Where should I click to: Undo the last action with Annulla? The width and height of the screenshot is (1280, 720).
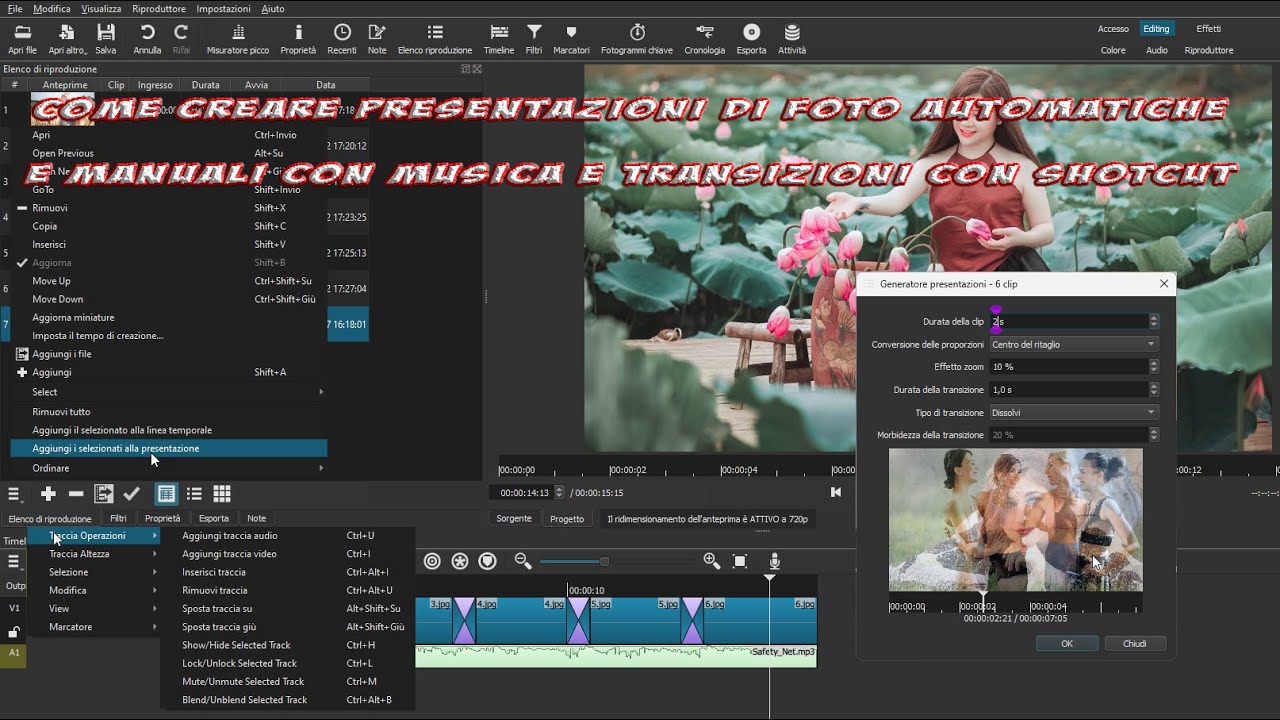pos(147,39)
